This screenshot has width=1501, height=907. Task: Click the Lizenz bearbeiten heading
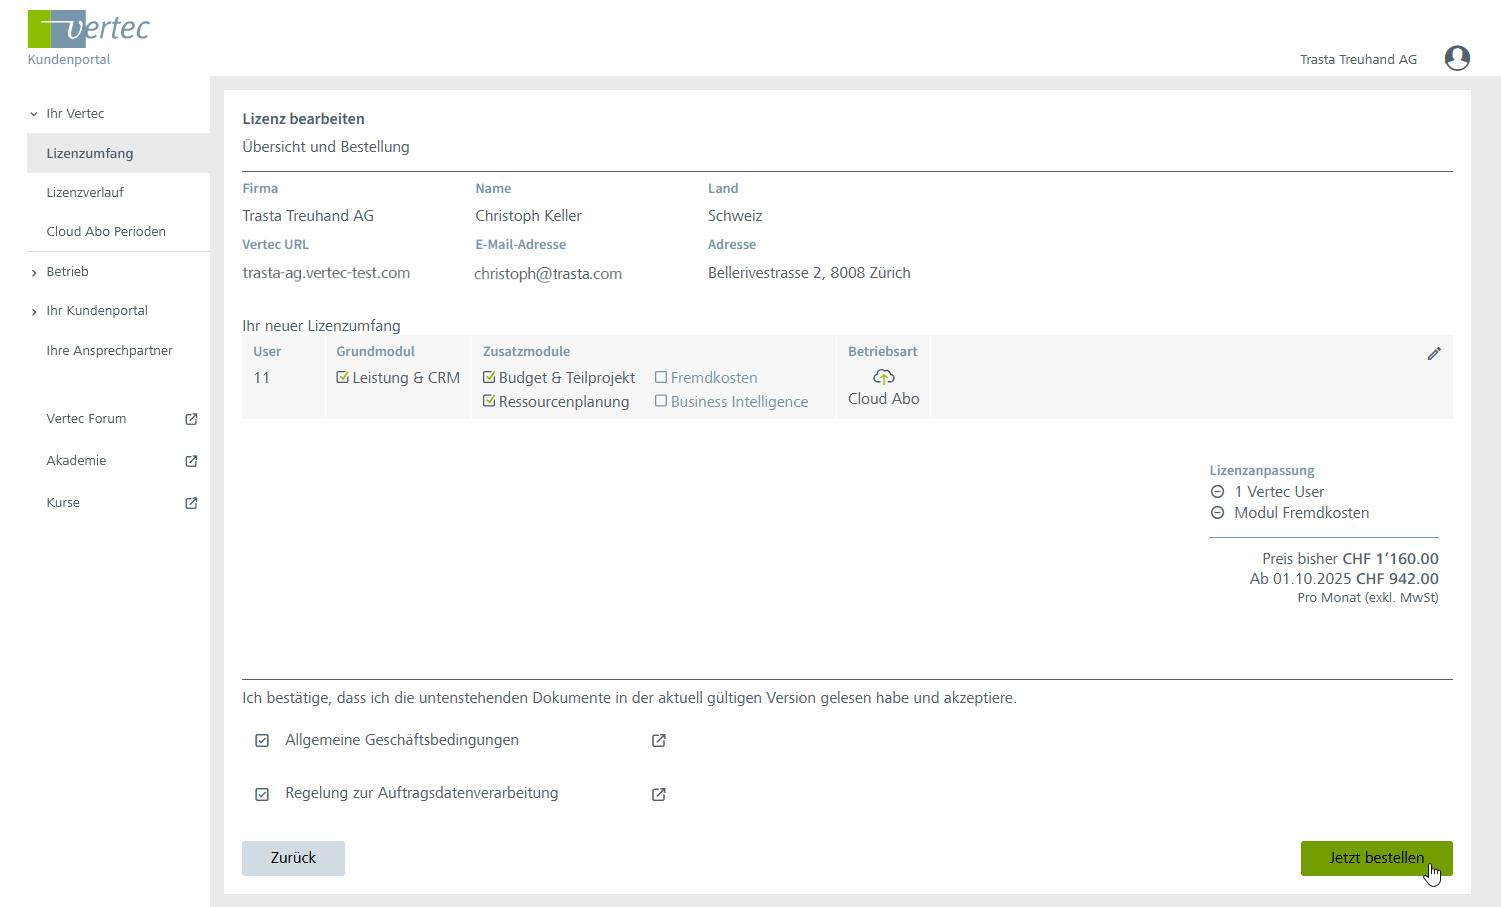(x=303, y=119)
